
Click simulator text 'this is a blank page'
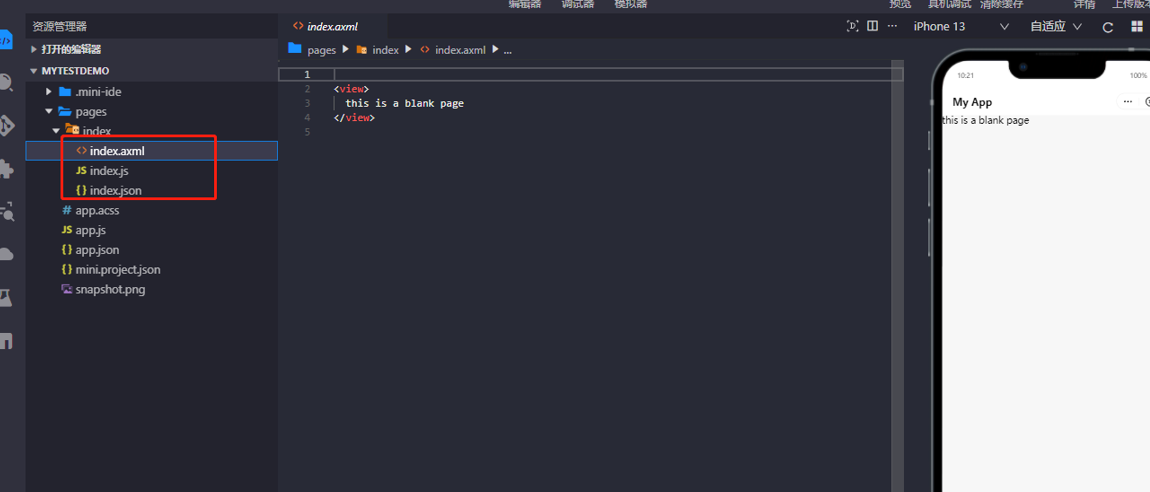985,120
